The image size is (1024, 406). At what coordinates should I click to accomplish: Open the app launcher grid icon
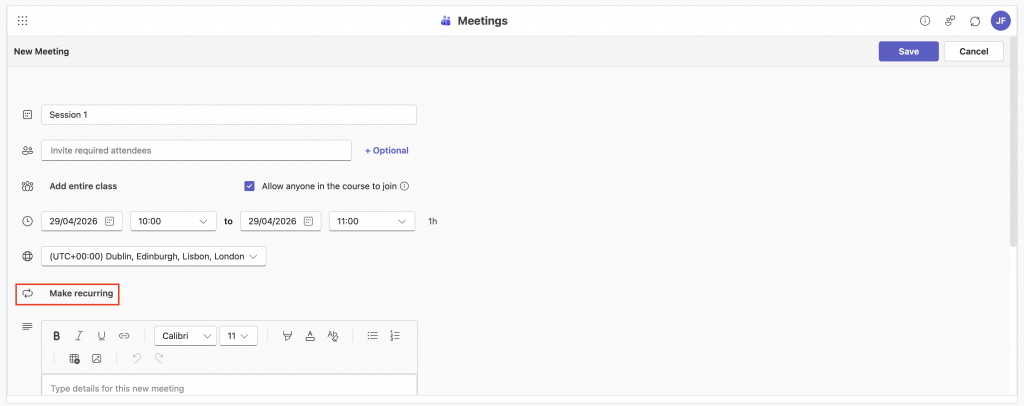click(23, 21)
